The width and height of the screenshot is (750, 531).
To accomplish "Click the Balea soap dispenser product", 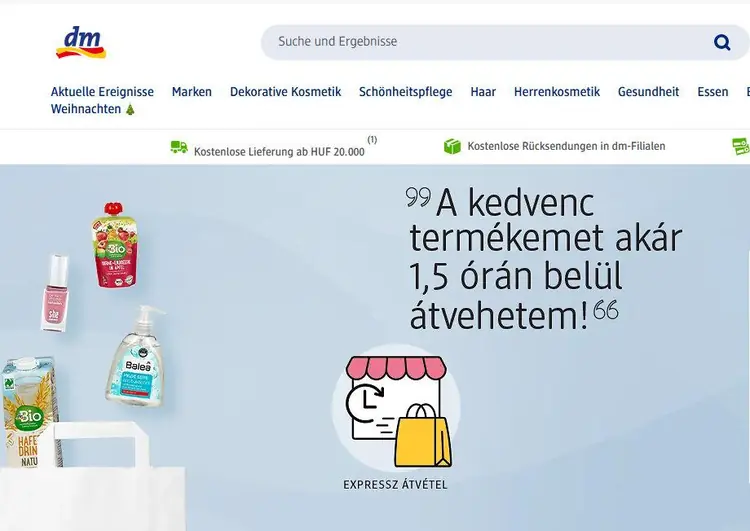I will click(137, 356).
